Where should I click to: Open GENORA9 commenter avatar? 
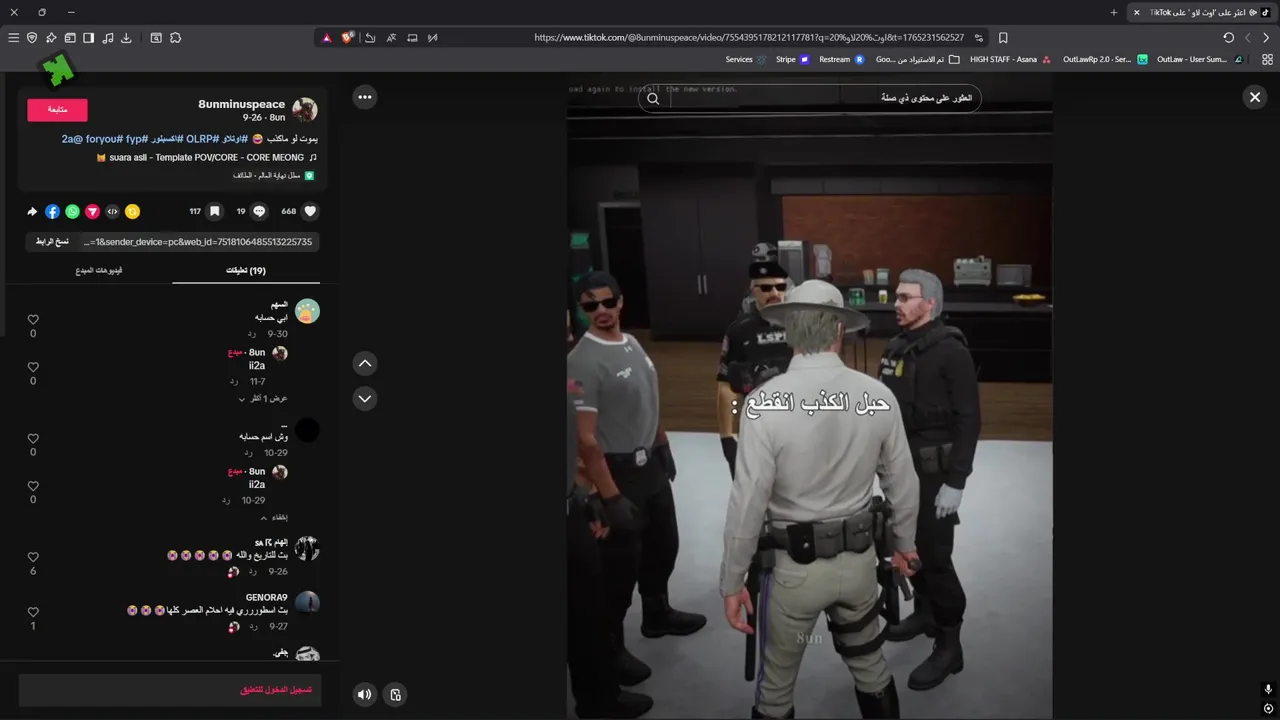point(307,602)
